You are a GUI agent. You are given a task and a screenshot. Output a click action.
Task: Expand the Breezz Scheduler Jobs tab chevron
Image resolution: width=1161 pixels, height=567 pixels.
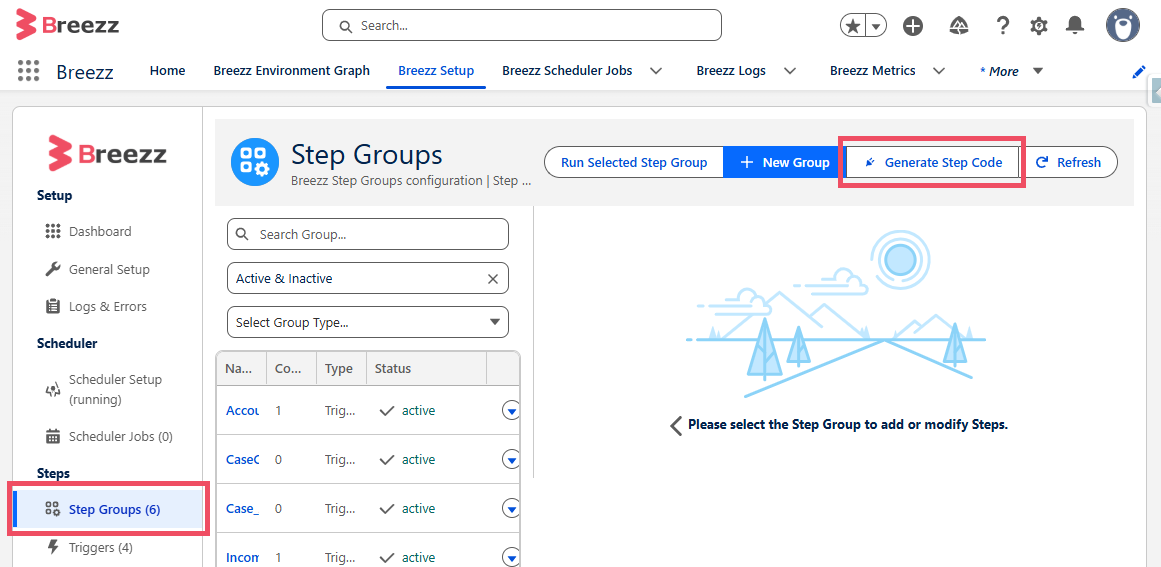click(x=656, y=71)
